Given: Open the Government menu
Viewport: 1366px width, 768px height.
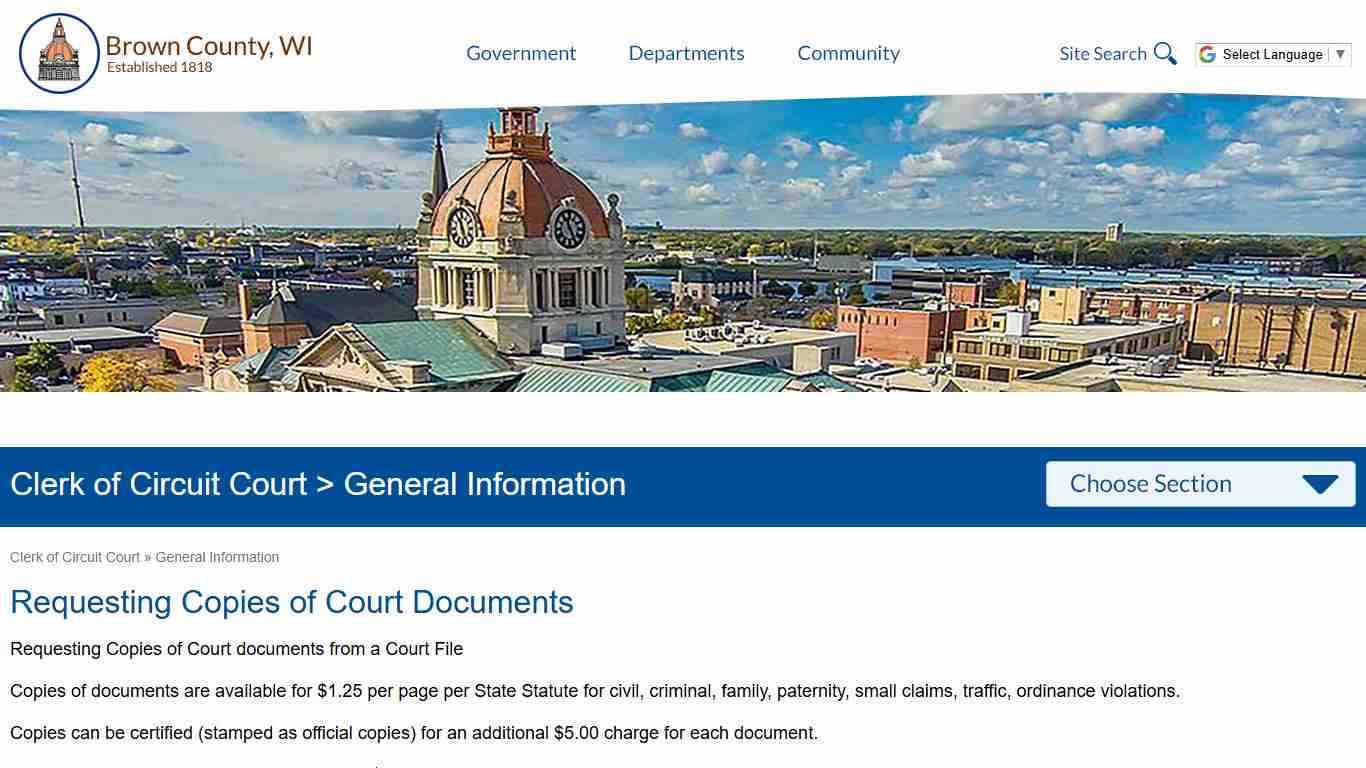Looking at the screenshot, I should (521, 53).
